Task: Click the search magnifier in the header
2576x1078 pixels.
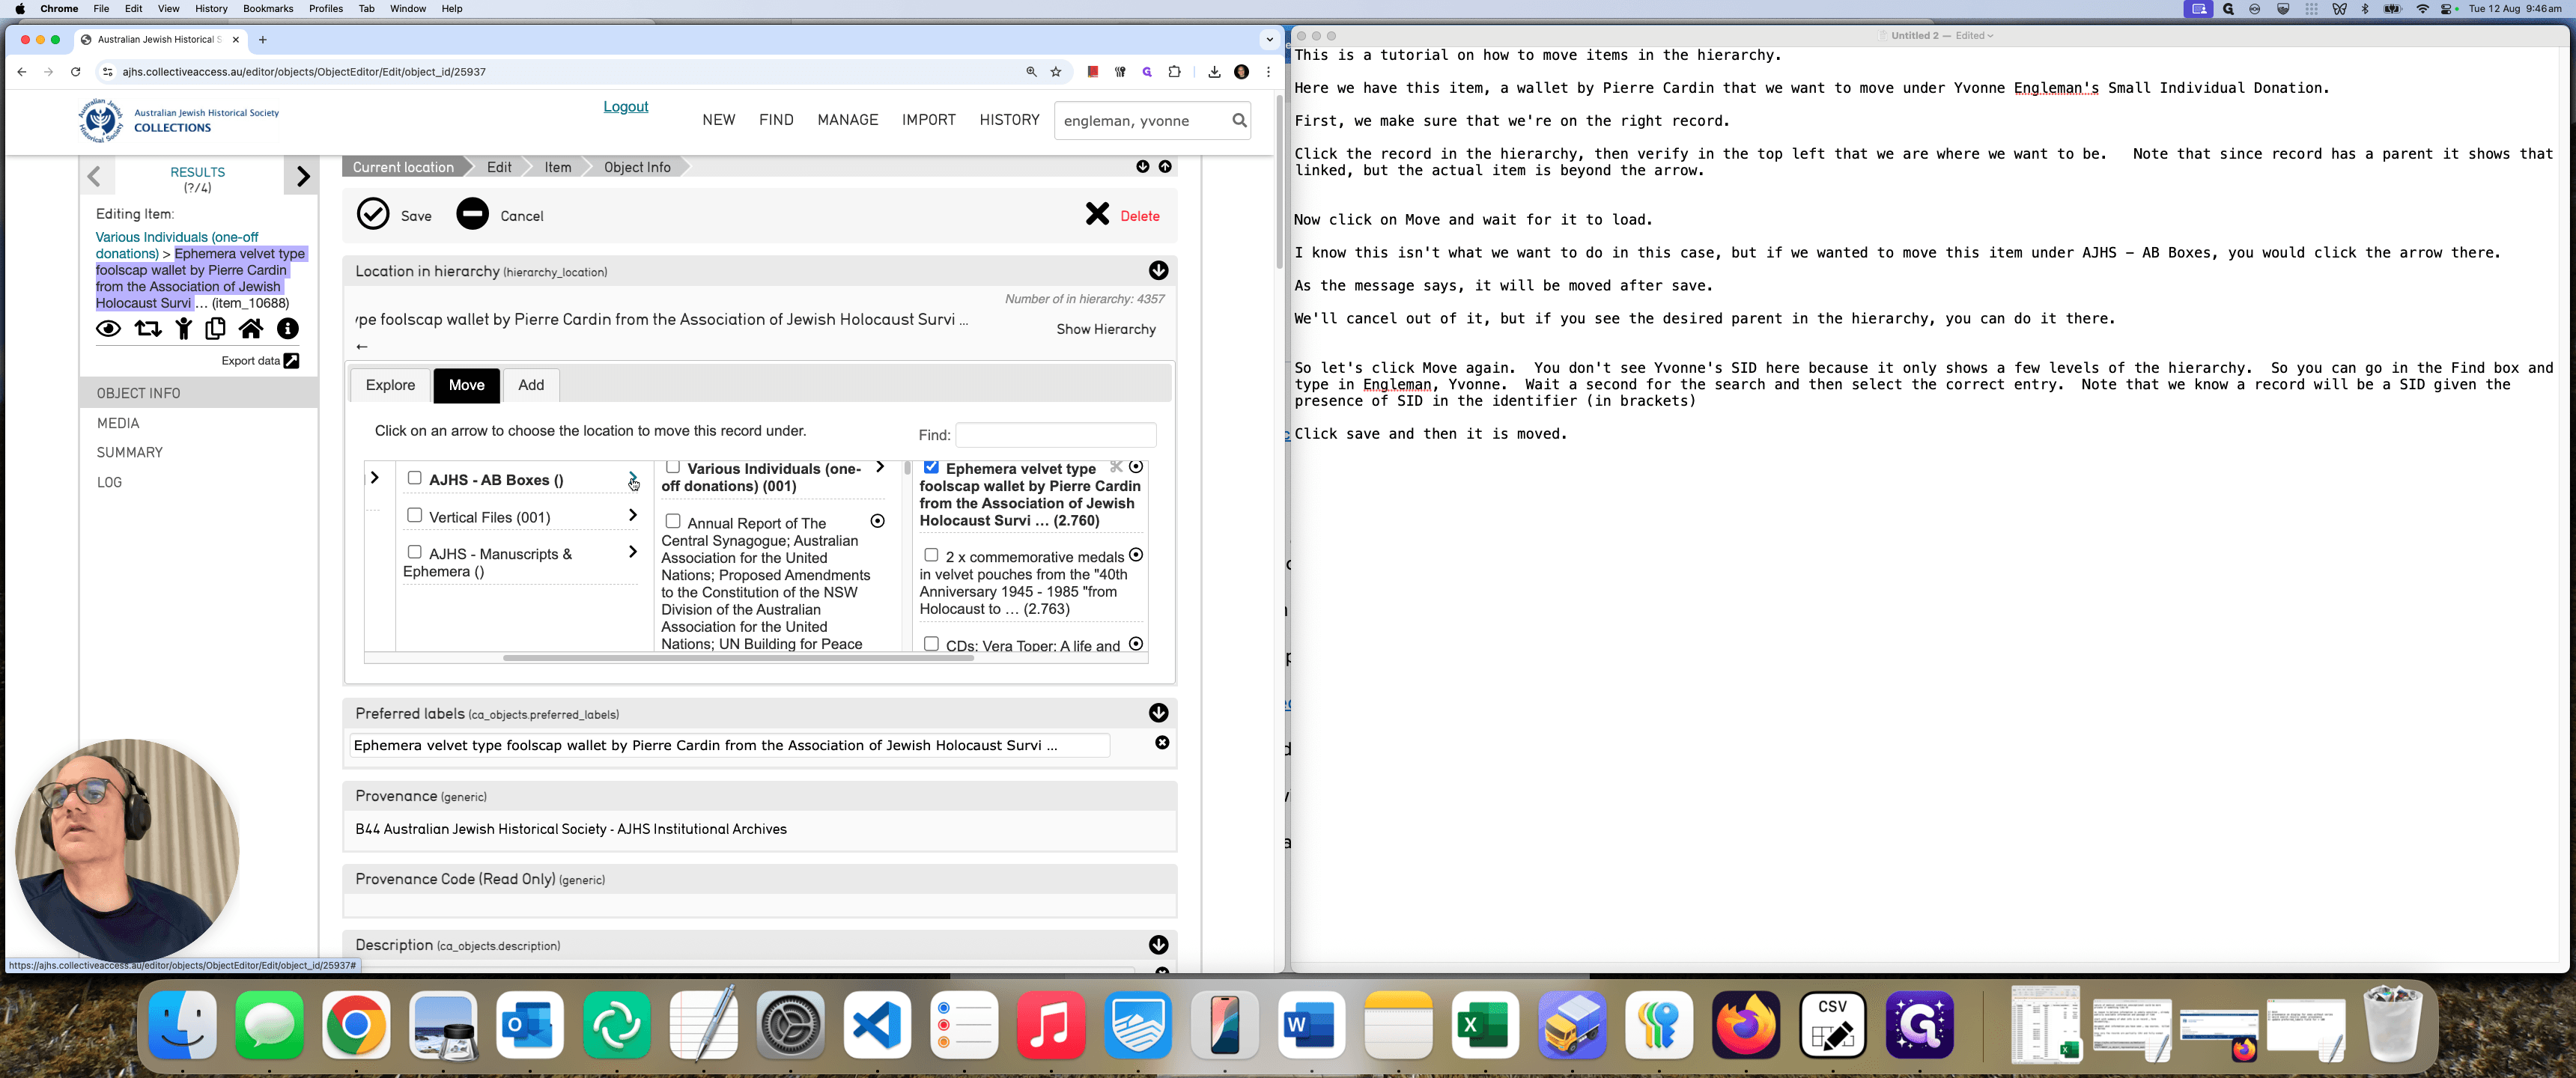Action: pyautogui.click(x=1239, y=120)
